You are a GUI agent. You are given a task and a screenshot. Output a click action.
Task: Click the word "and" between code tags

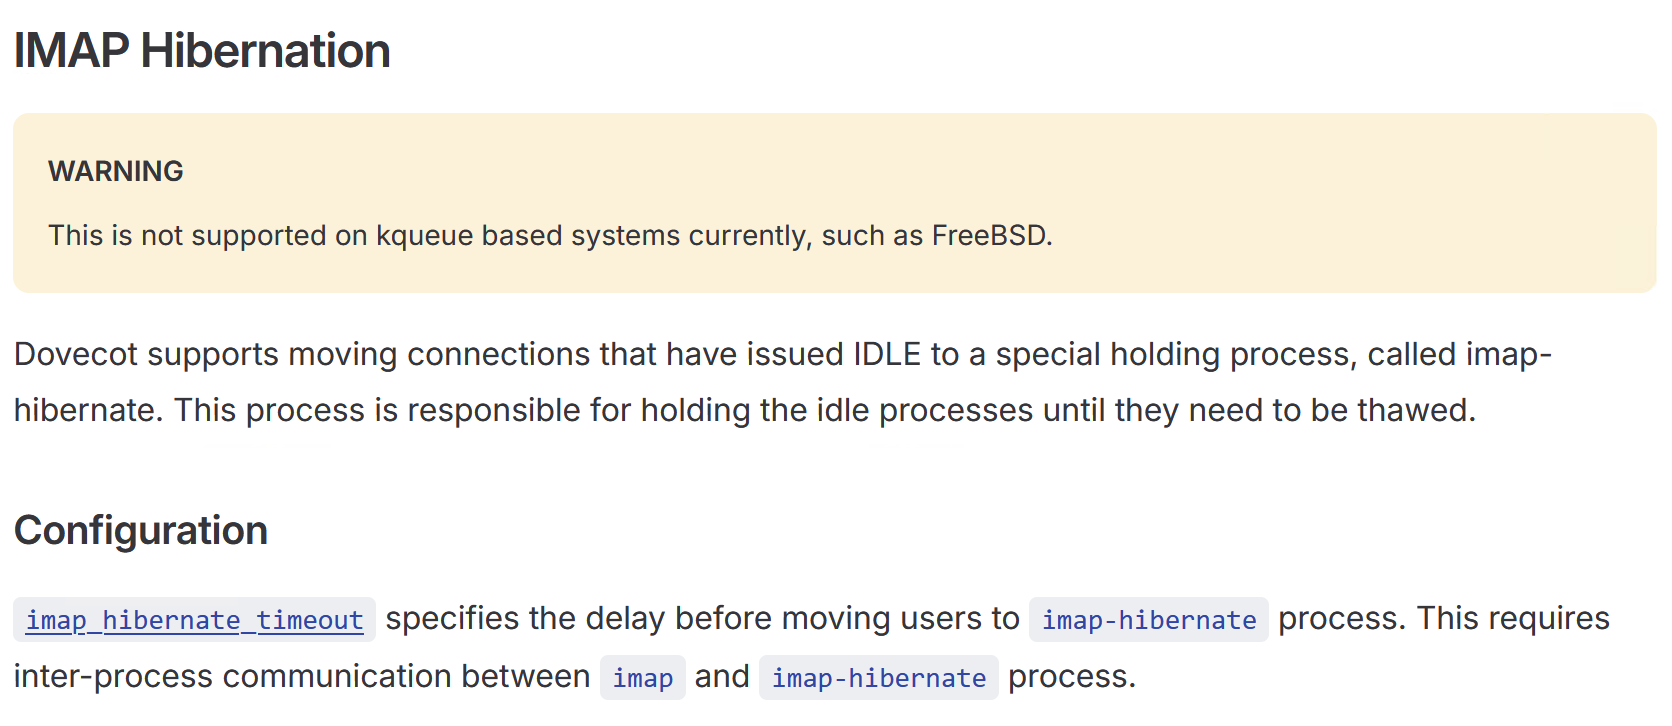(x=722, y=677)
